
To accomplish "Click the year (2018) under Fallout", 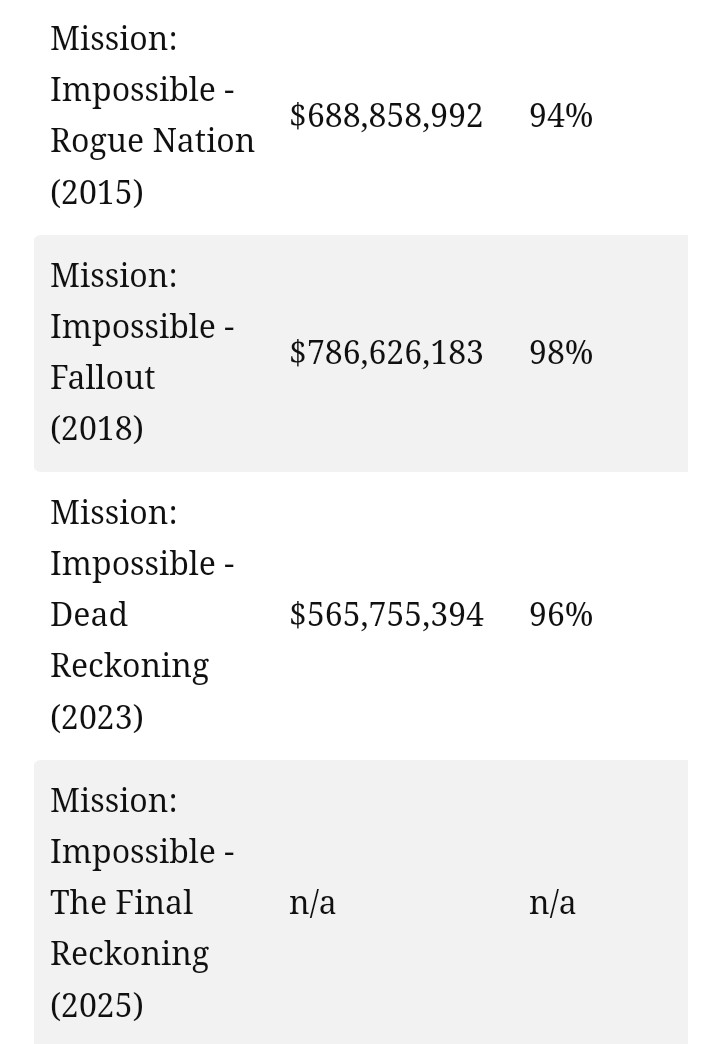I will coord(97,428).
